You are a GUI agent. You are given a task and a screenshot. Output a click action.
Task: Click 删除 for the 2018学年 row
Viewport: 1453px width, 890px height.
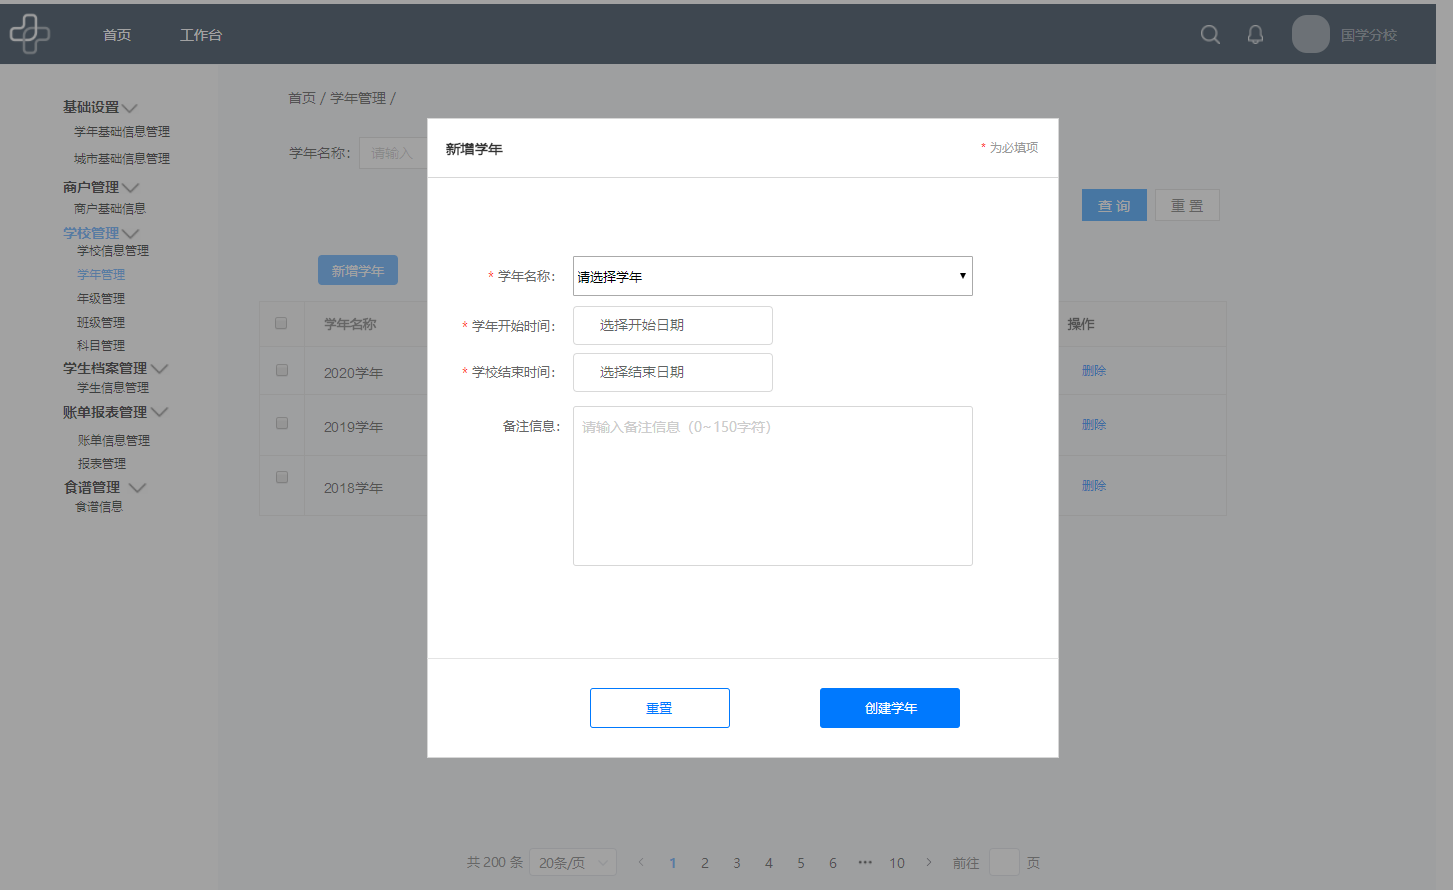pos(1094,485)
